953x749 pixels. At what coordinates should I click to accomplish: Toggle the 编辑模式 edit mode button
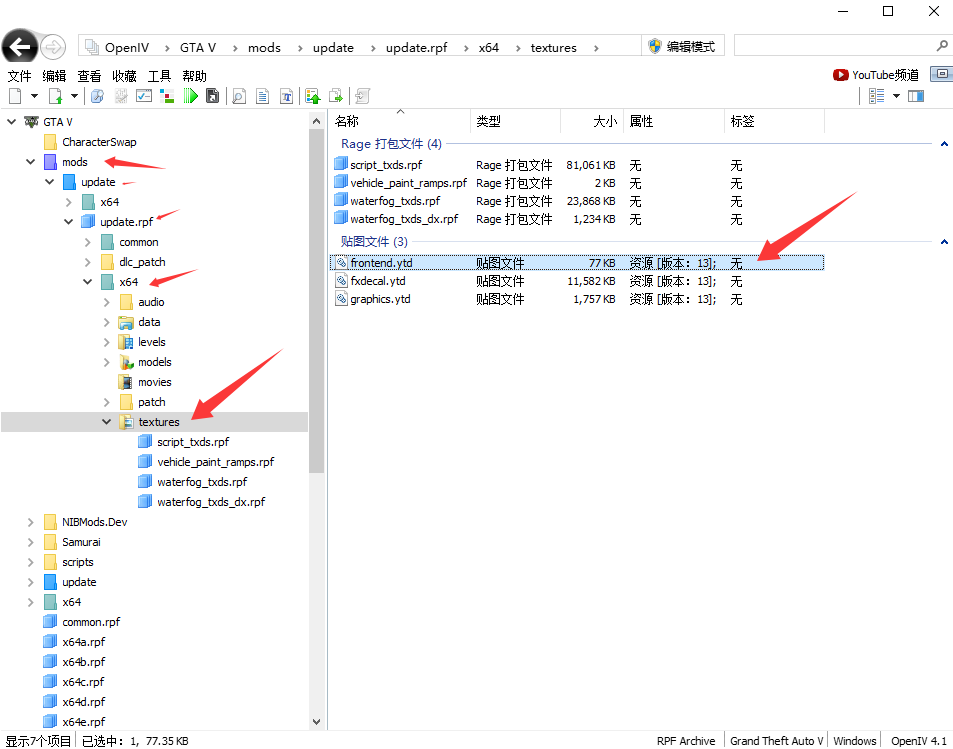(683, 46)
